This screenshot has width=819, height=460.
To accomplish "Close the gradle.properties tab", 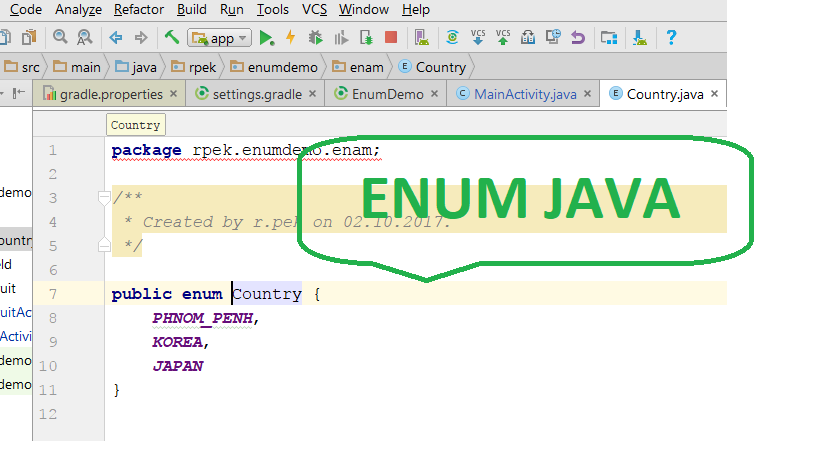I will tap(173, 93).
